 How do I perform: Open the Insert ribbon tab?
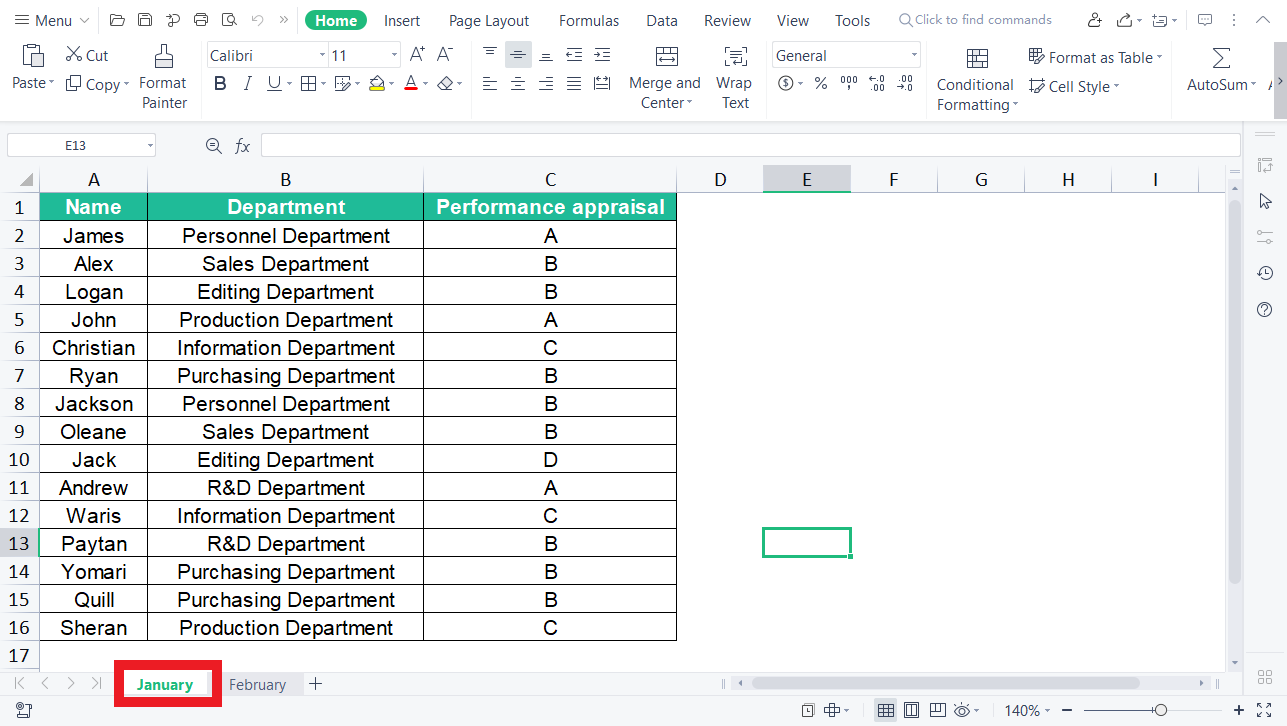click(x=402, y=20)
